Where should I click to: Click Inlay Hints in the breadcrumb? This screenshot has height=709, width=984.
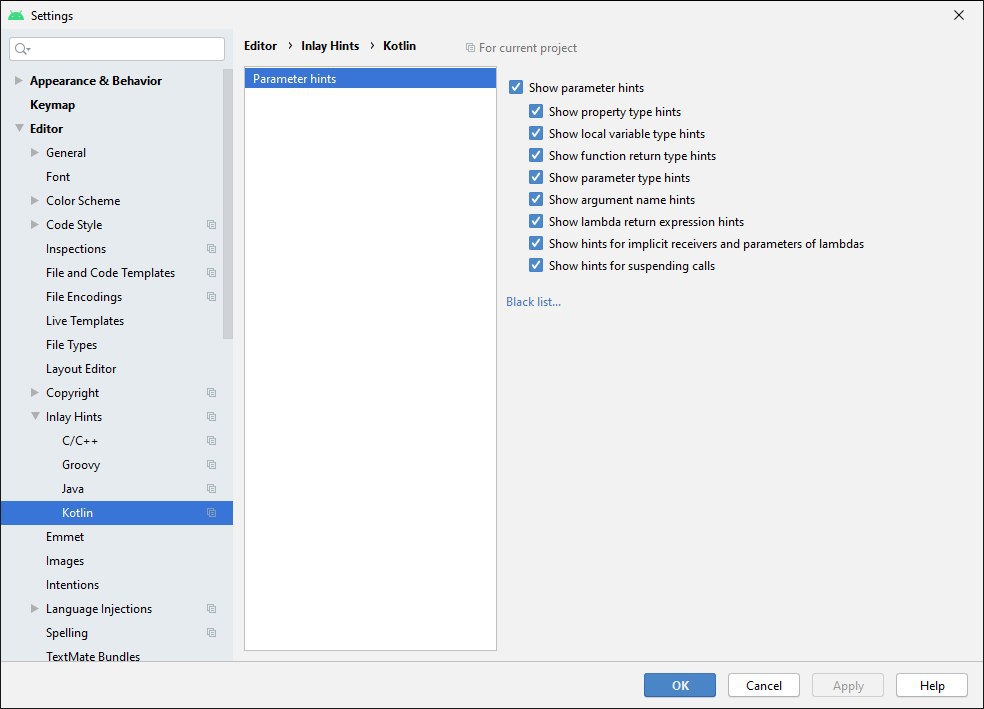point(330,46)
